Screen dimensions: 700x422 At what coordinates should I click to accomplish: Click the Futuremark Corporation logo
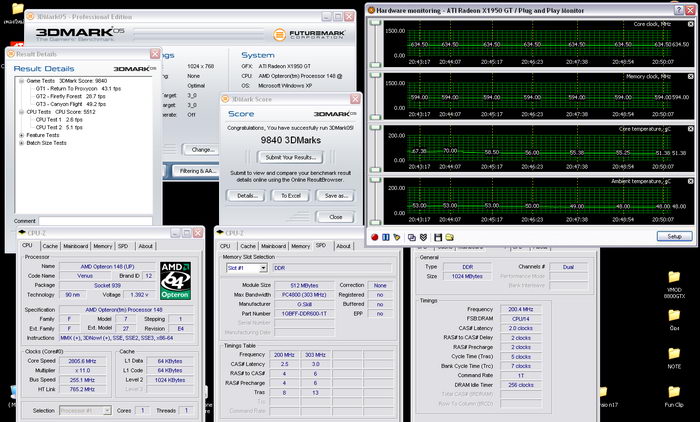(309, 34)
